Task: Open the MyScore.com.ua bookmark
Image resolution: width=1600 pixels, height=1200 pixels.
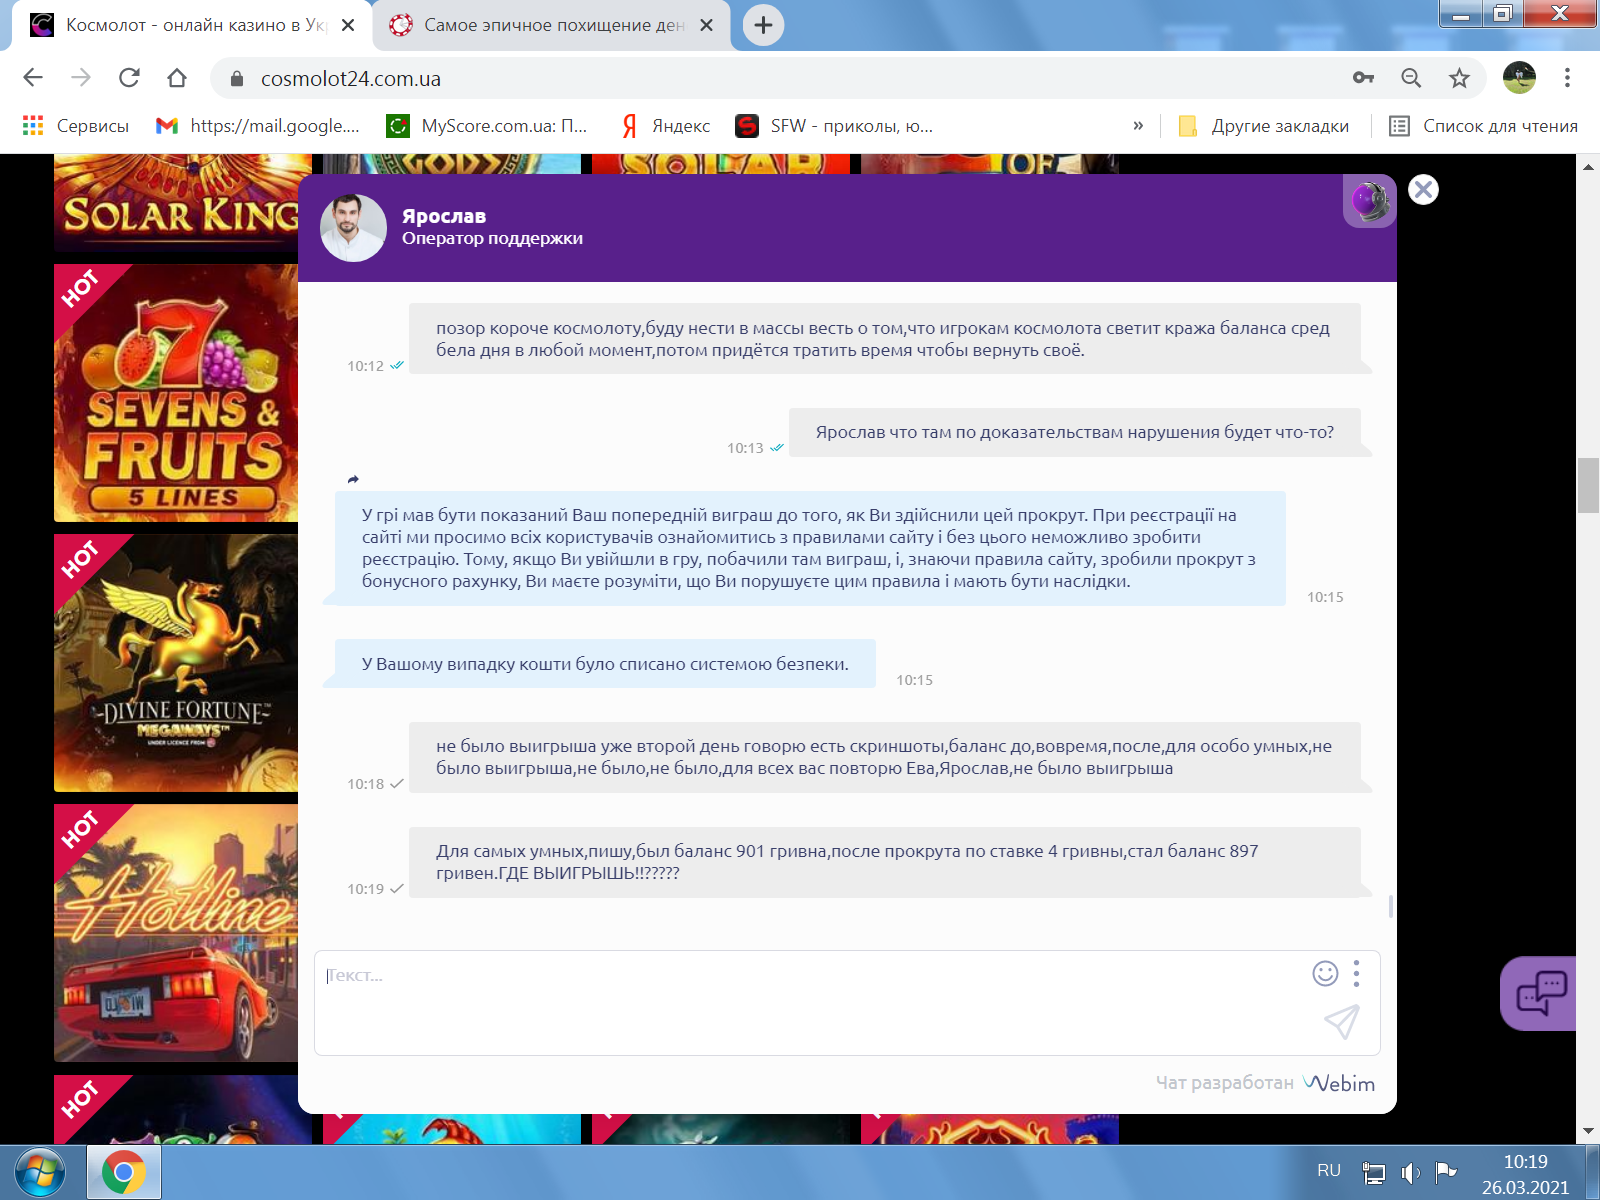Action: 488,126
